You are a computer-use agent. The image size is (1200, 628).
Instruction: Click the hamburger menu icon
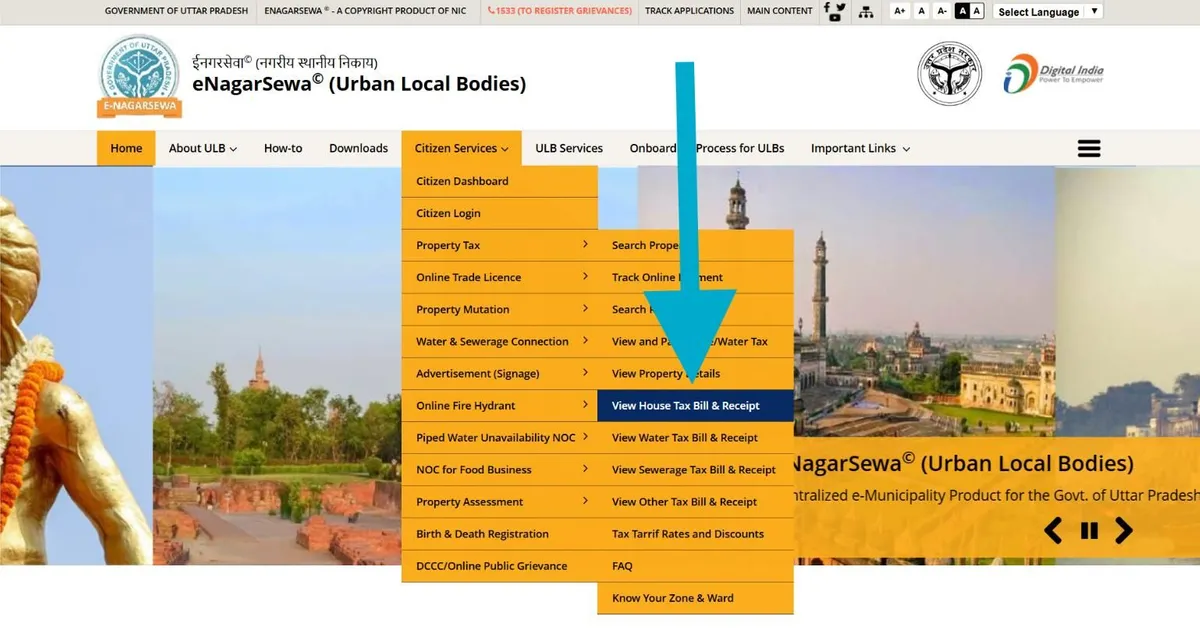coord(1088,149)
